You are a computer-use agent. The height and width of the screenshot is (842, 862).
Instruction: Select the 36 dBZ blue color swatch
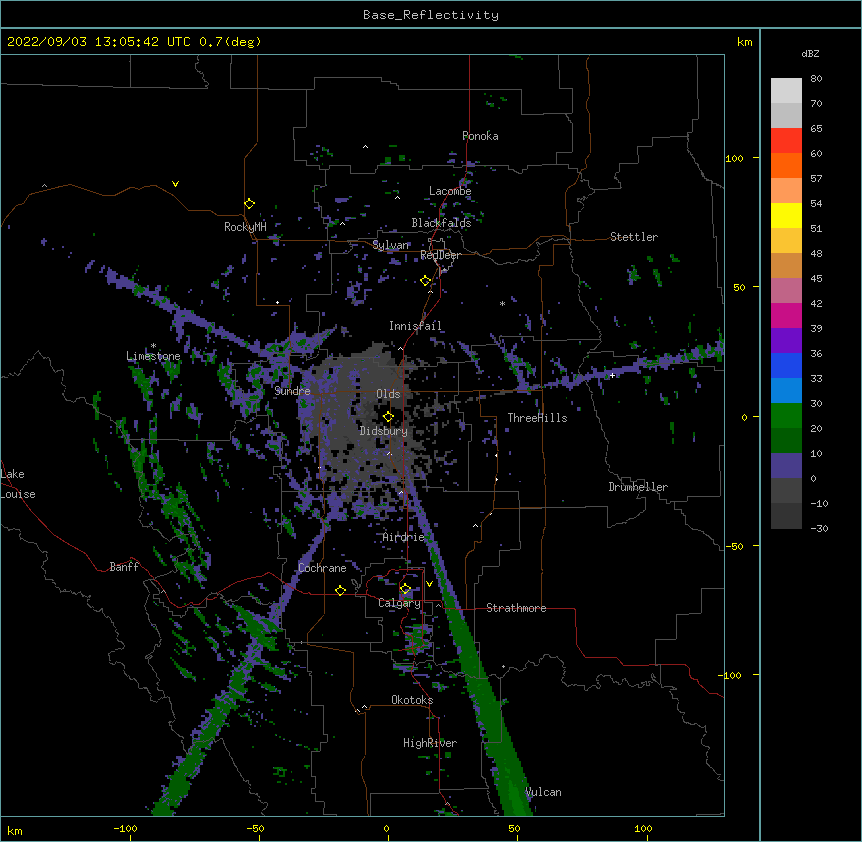click(786, 365)
